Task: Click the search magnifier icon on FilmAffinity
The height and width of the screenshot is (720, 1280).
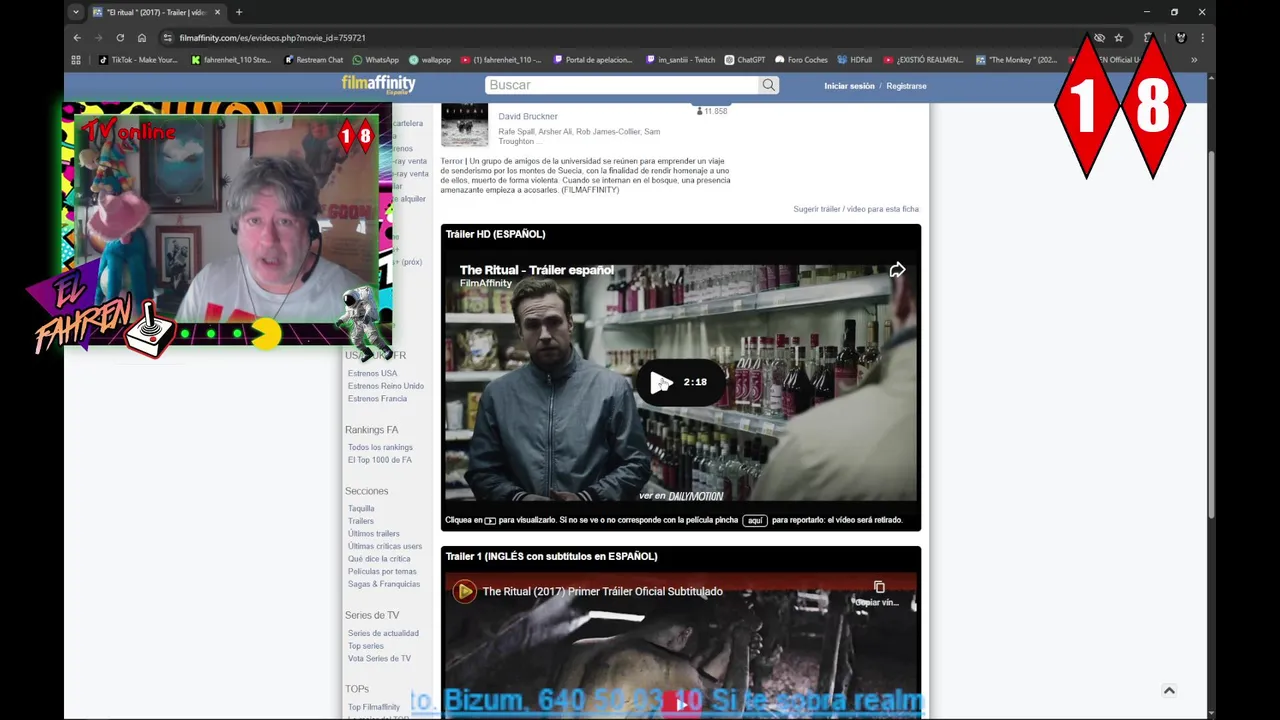Action: [x=768, y=85]
